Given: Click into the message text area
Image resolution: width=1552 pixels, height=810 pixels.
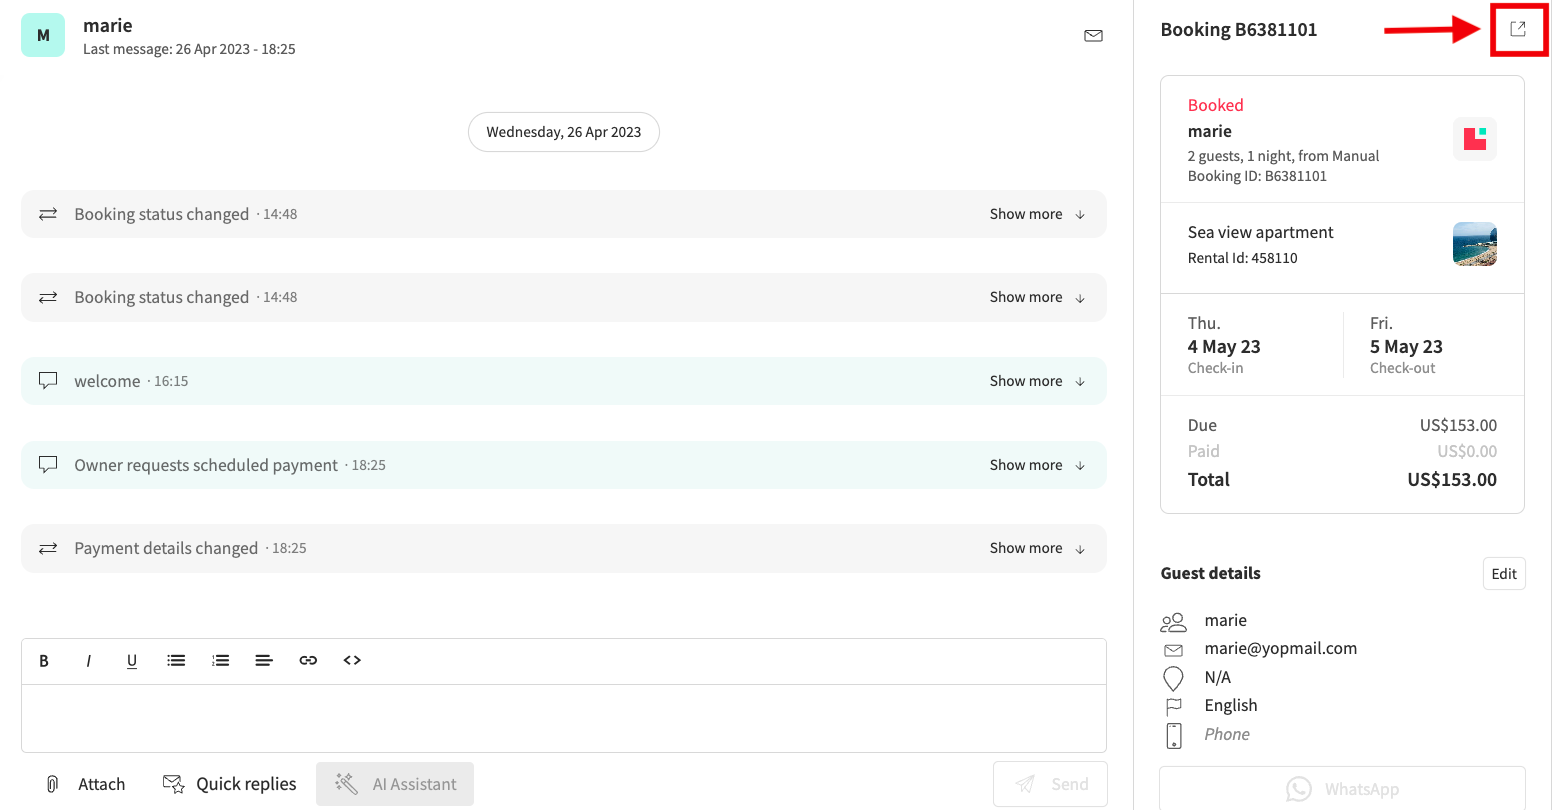Looking at the screenshot, I should tap(563, 718).
